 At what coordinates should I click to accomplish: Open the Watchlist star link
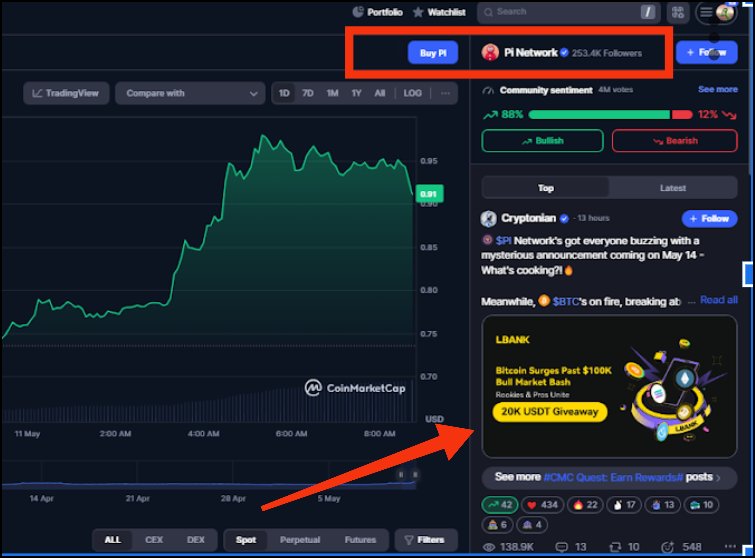tap(439, 12)
